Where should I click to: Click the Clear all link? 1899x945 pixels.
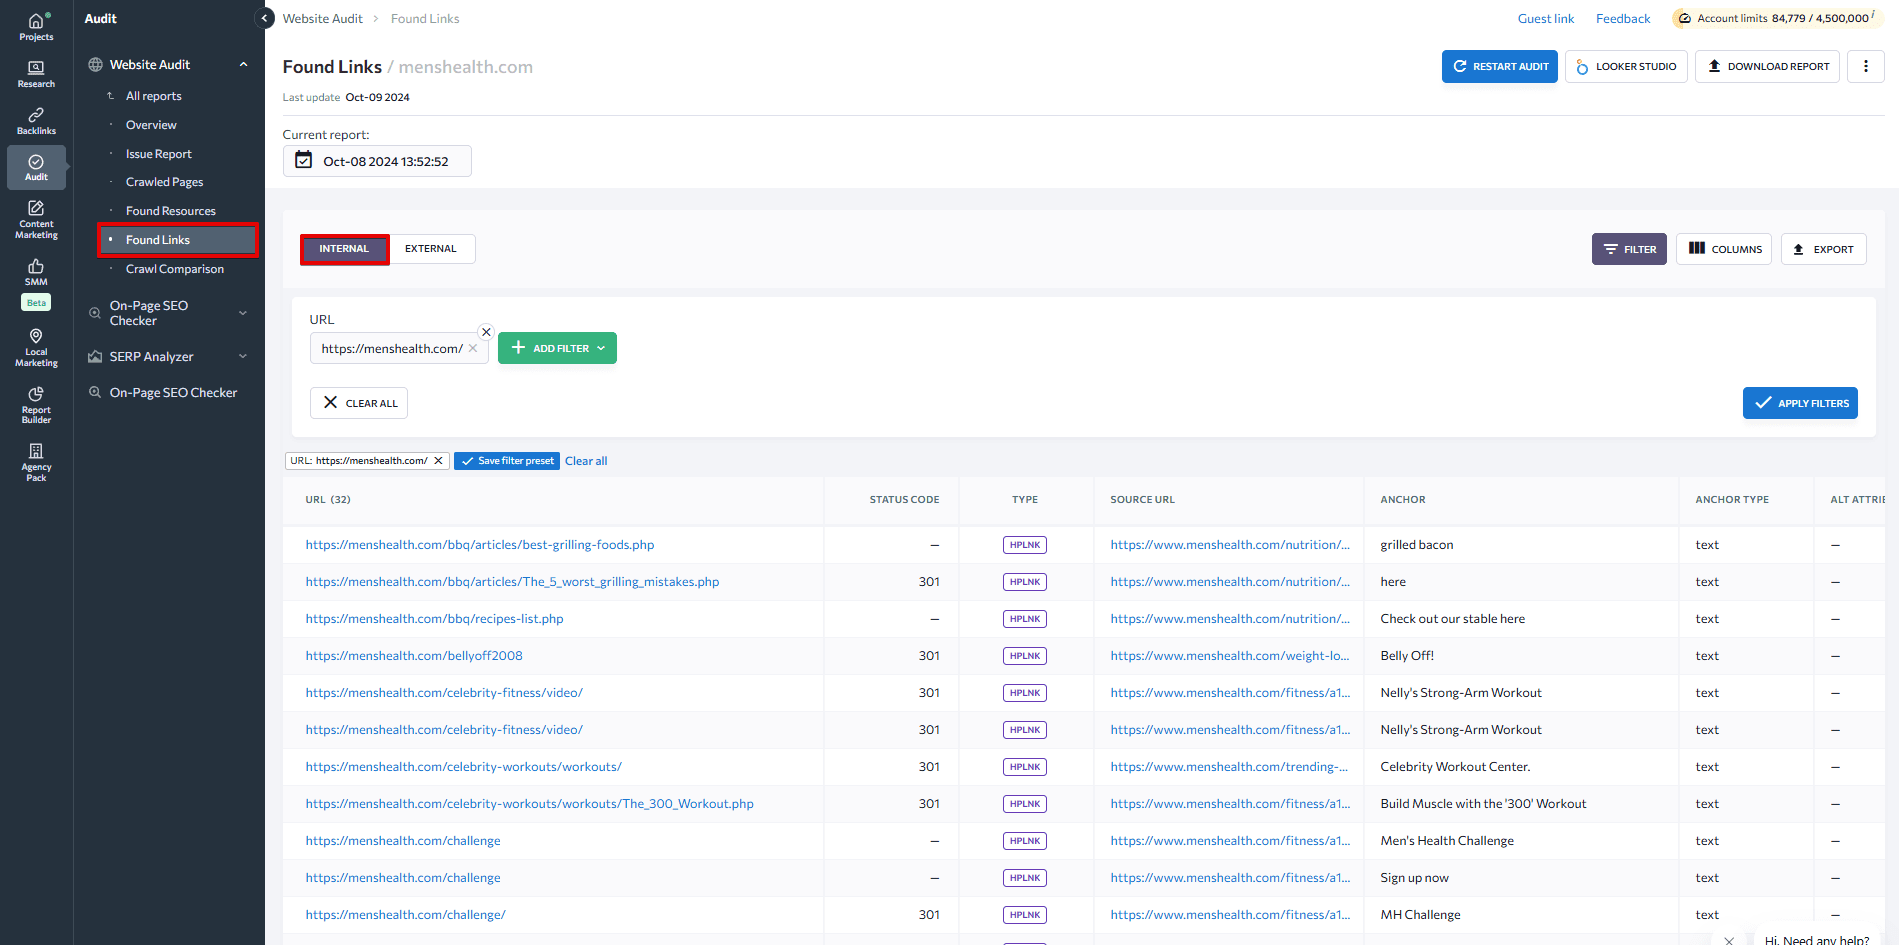(586, 461)
